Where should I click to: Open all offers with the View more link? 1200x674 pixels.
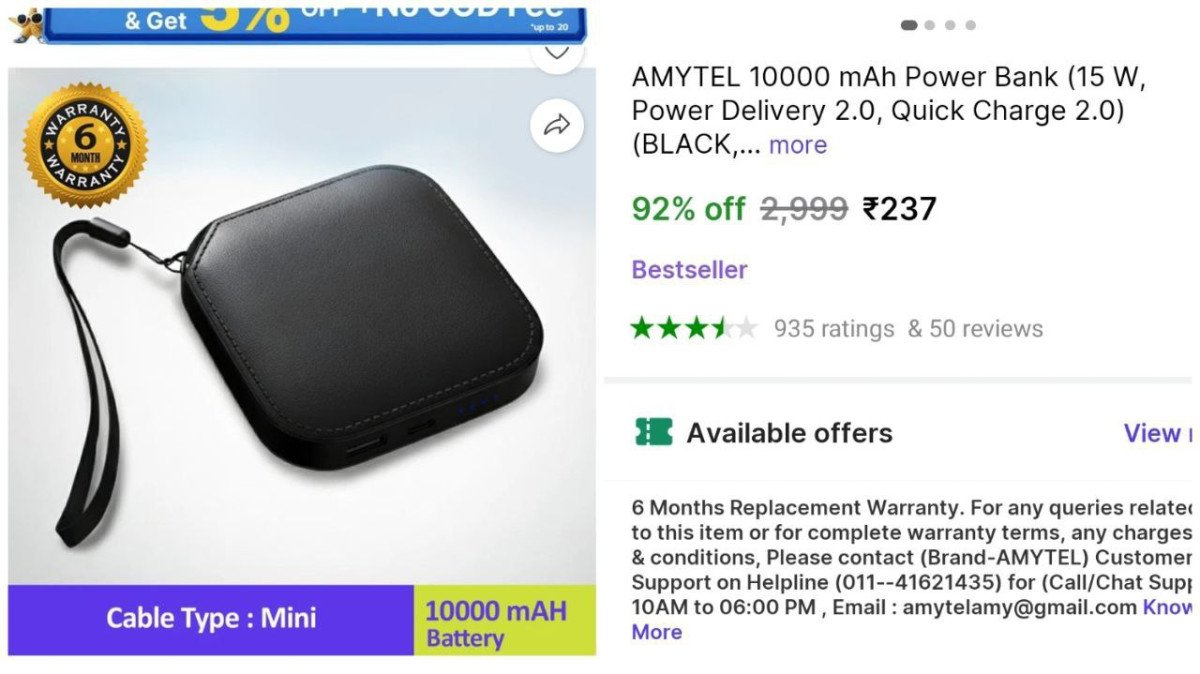tap(1158, 433)
